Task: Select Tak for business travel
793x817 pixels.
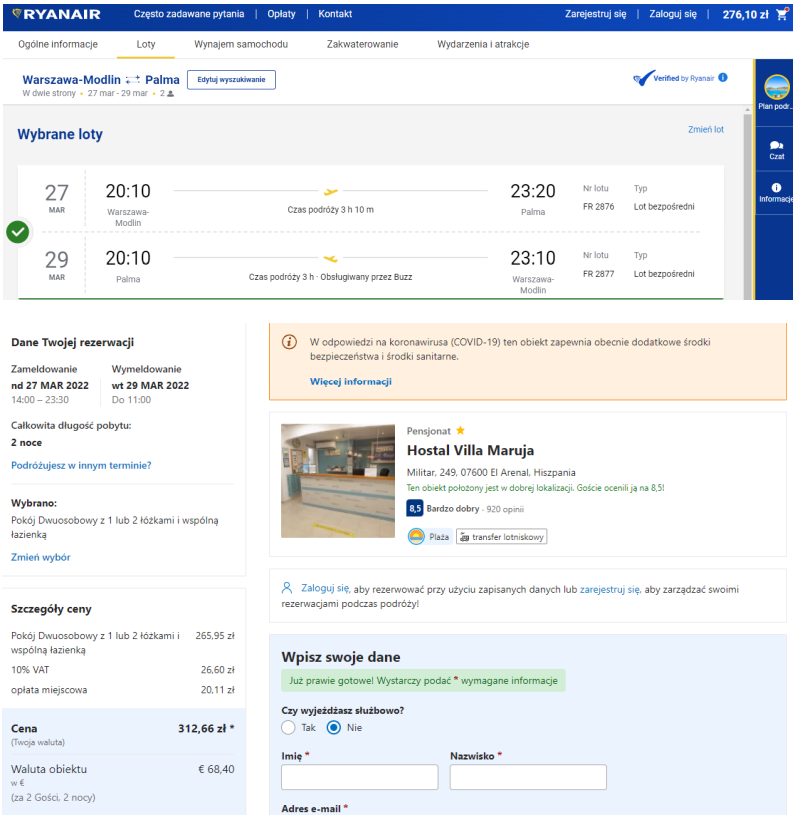Action: pos(288,727)
